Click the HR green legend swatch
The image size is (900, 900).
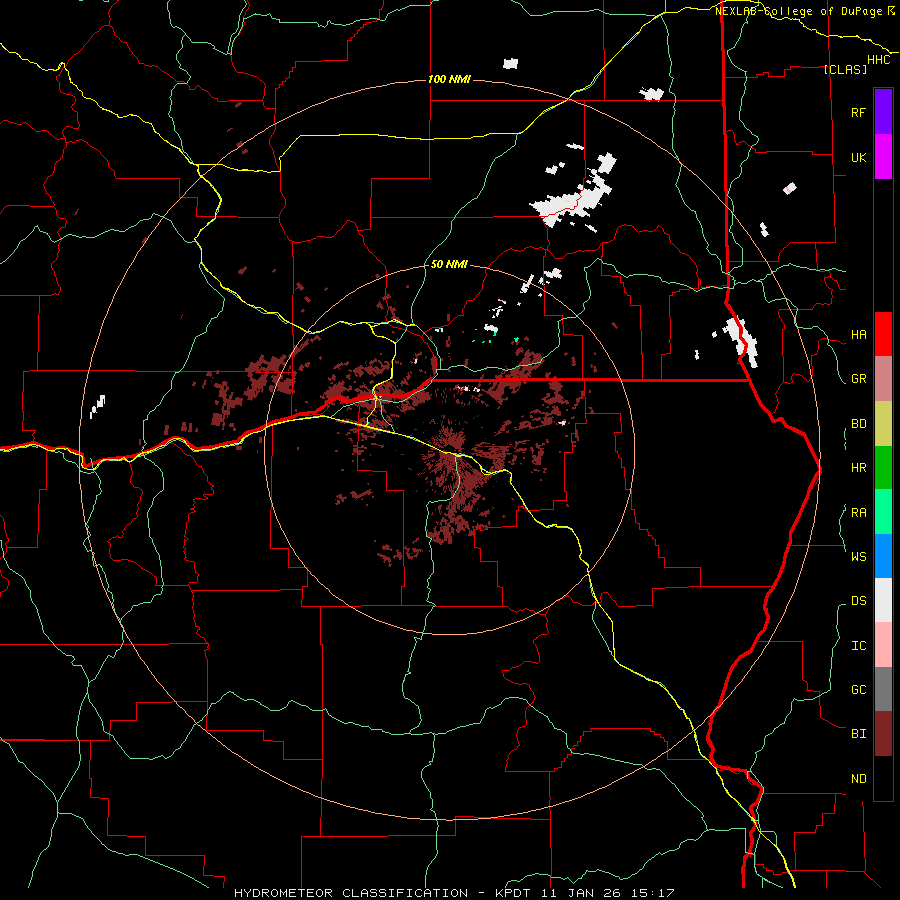883,468
